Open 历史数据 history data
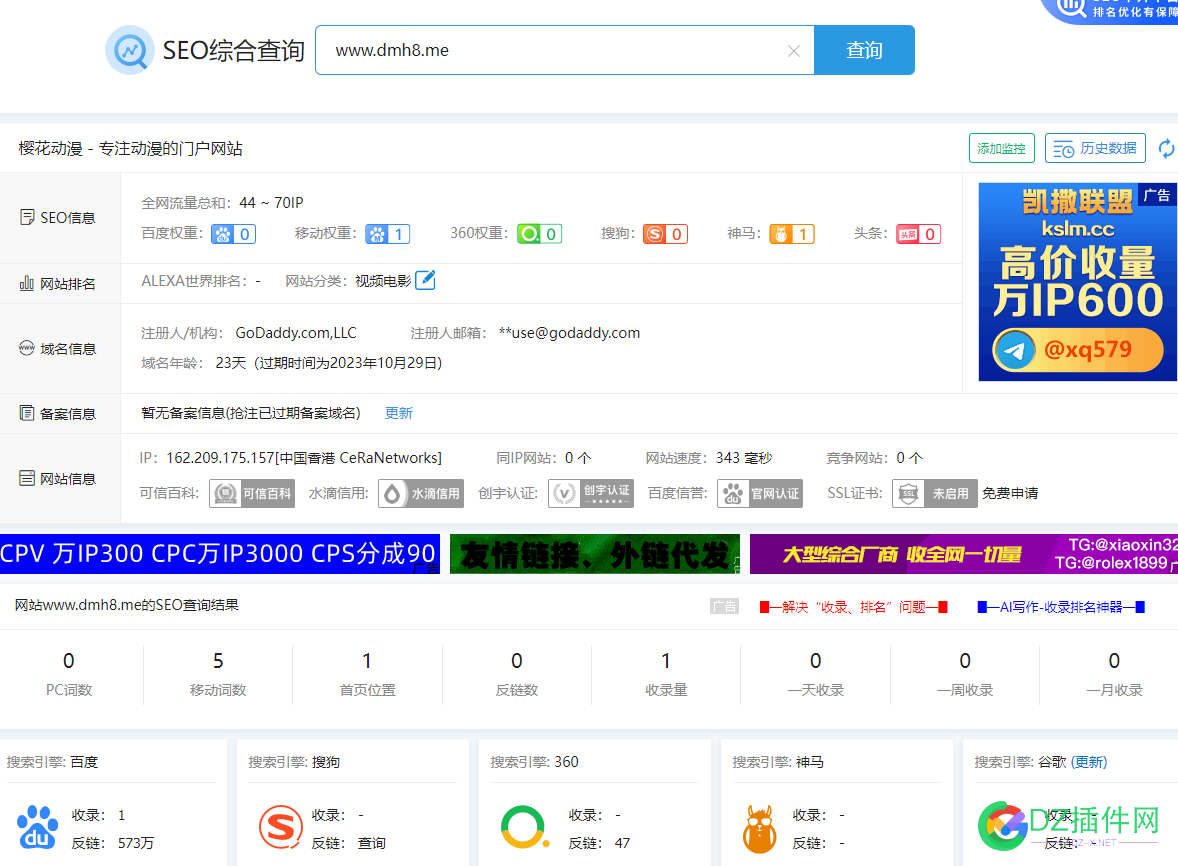 1095,148
